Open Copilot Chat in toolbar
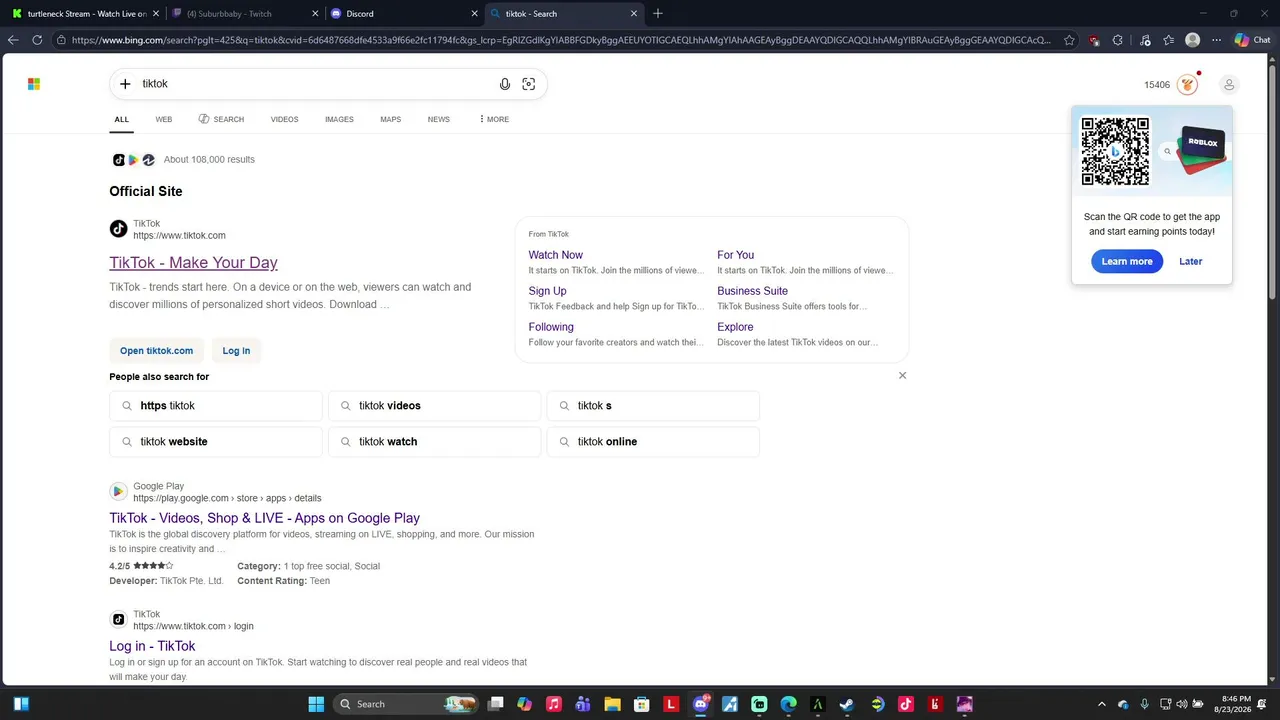 [1253, 40]
